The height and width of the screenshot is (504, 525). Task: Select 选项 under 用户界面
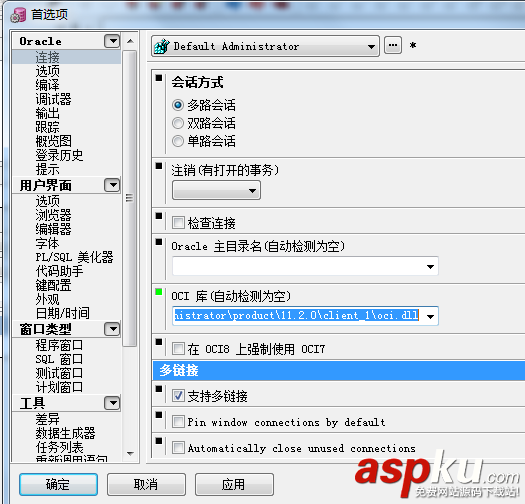[x=48, y=201]
